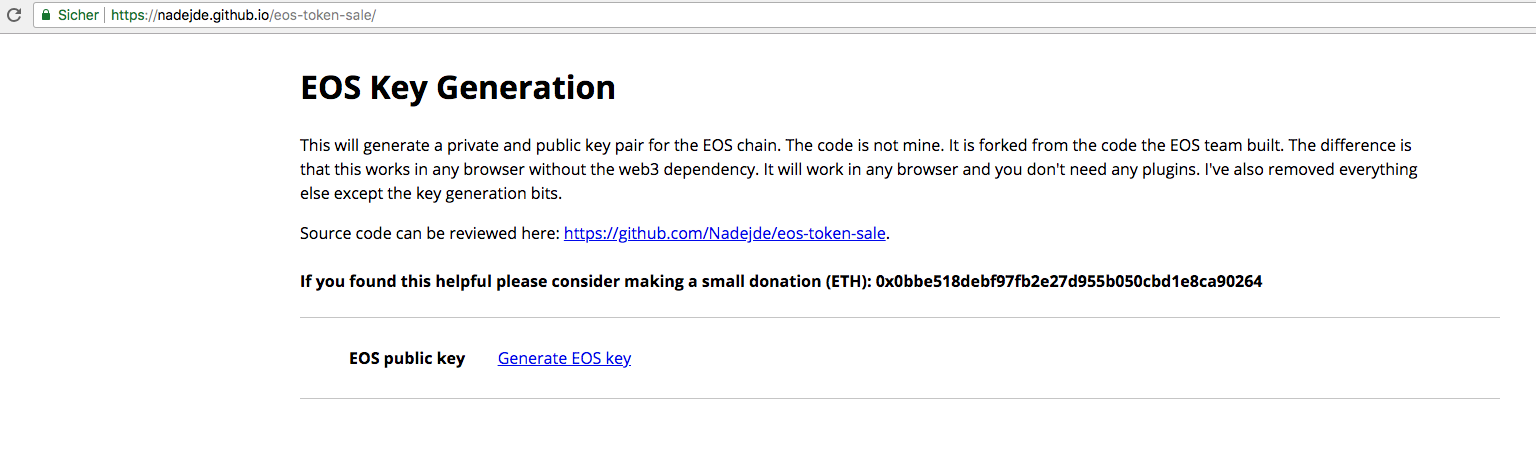Click the divider line below Generate EOS key
This screenshot has height=464, width=1536.
coord(900,398)
